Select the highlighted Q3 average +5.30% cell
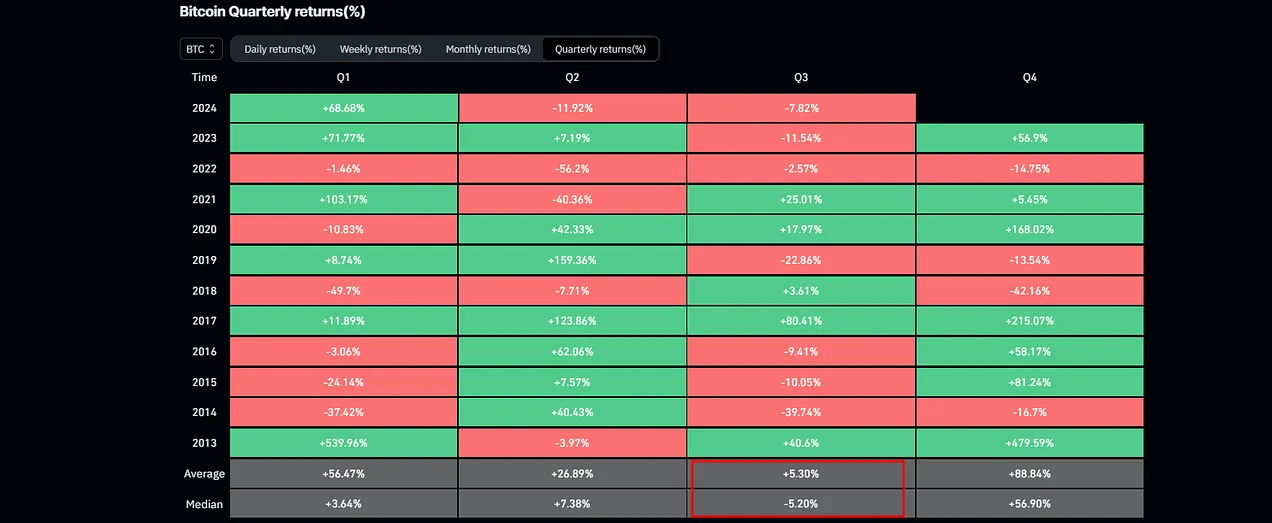Viewport: 1272px width, 523px height. 801,474
